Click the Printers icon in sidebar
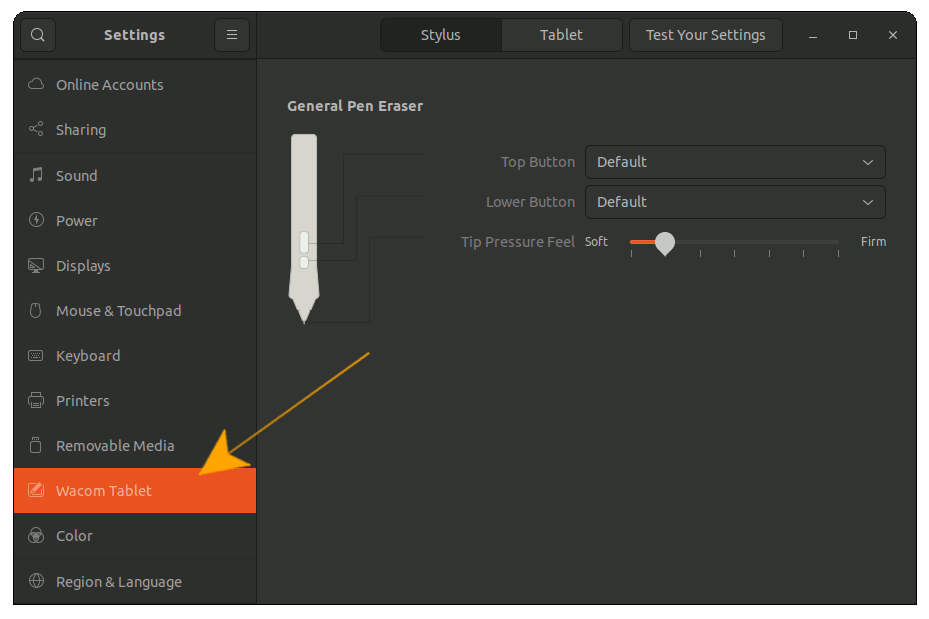The height and width of the screenshot is (619, 929). pos(36,400)
